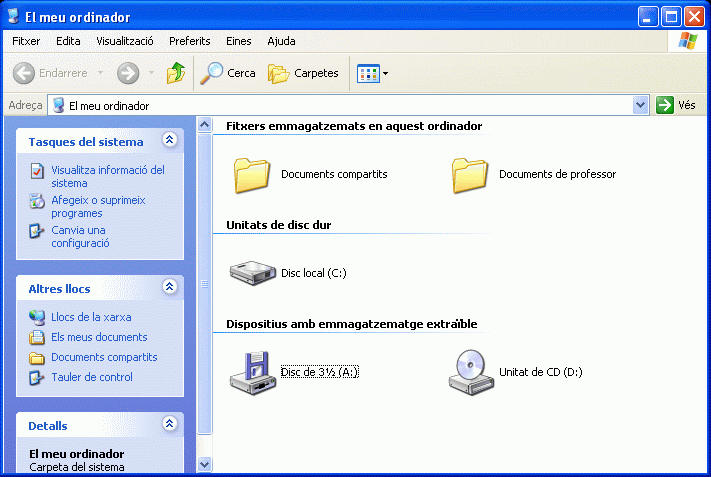Collapse the Tasques del sistema panel
The image size is (711, 477).
click(x=169, y=141)
